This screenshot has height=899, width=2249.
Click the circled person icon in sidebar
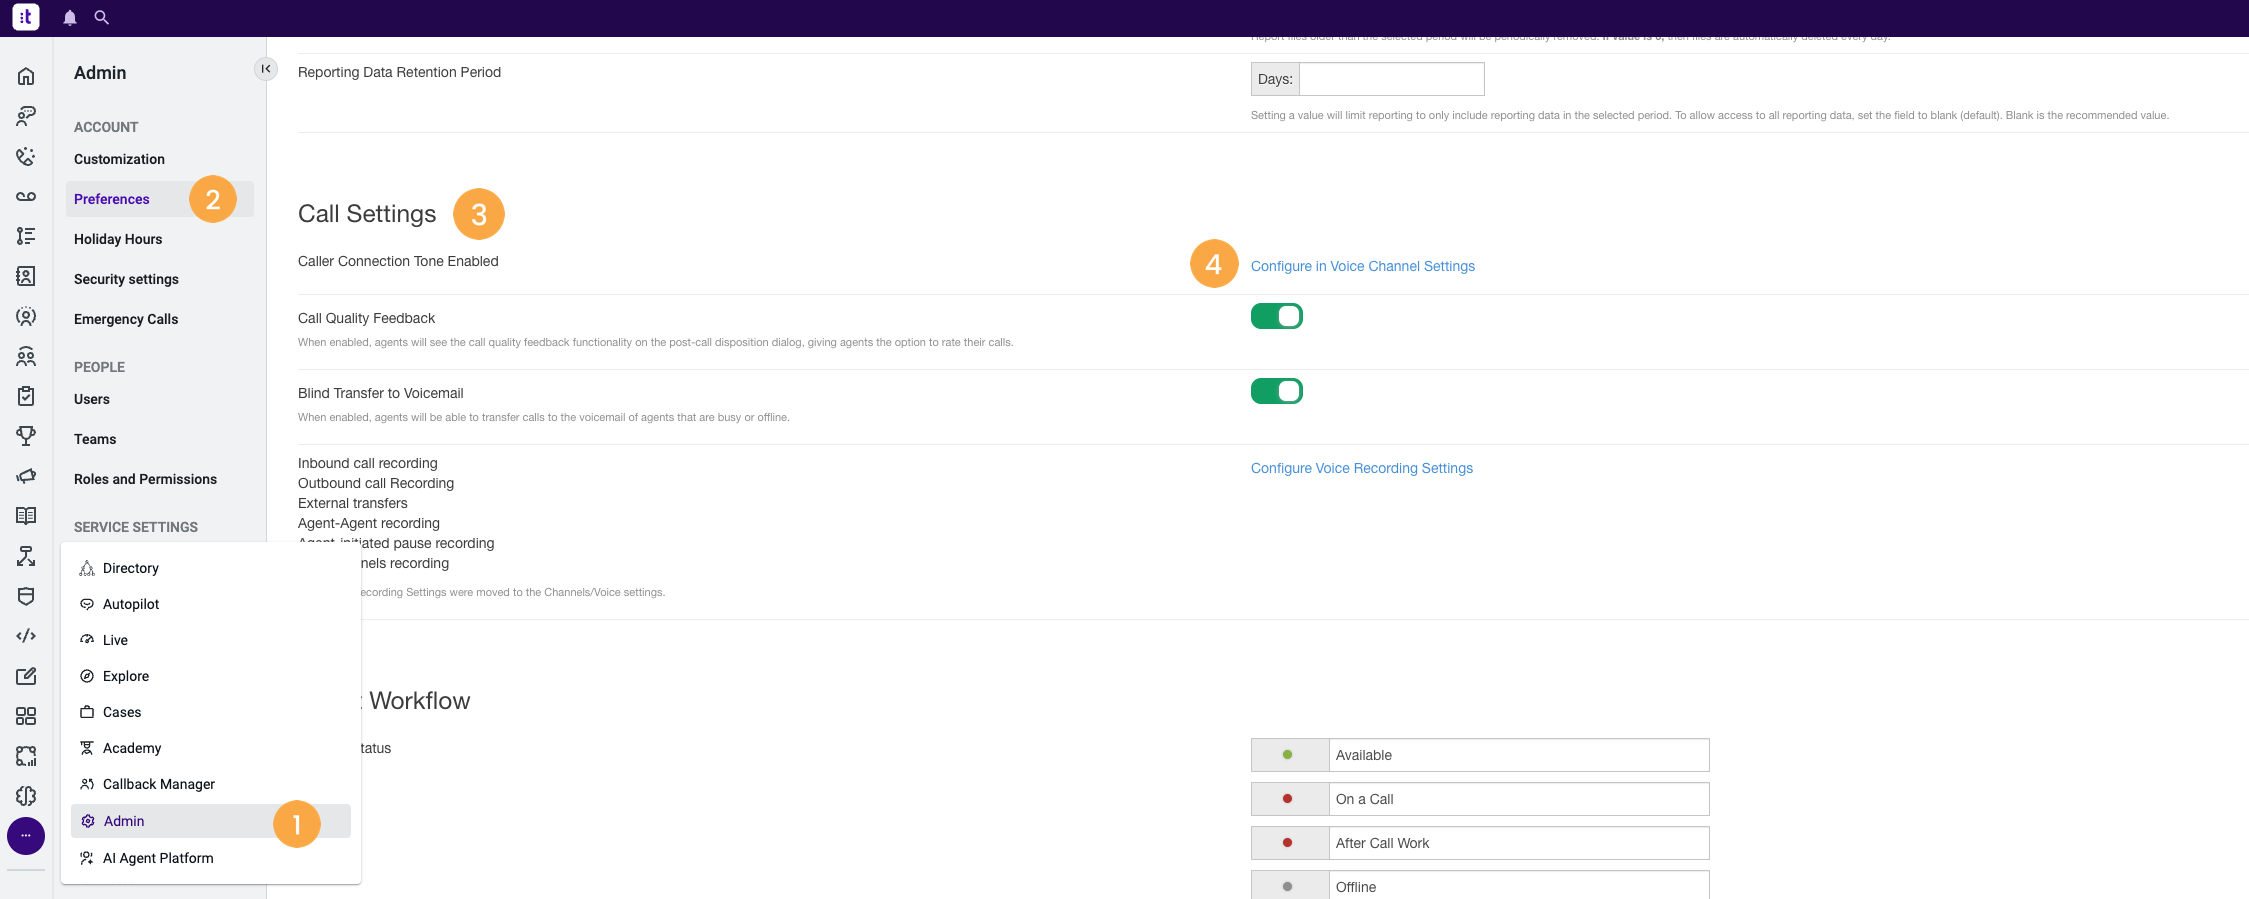(x=26, y=316)
